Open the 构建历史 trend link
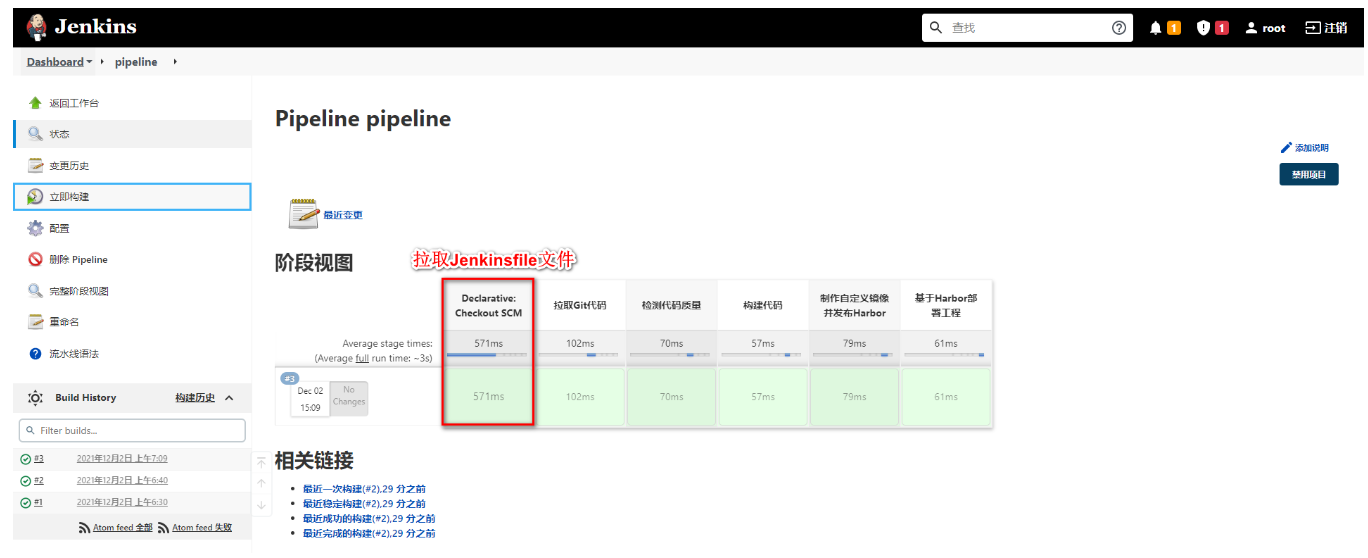 [195, 398]
